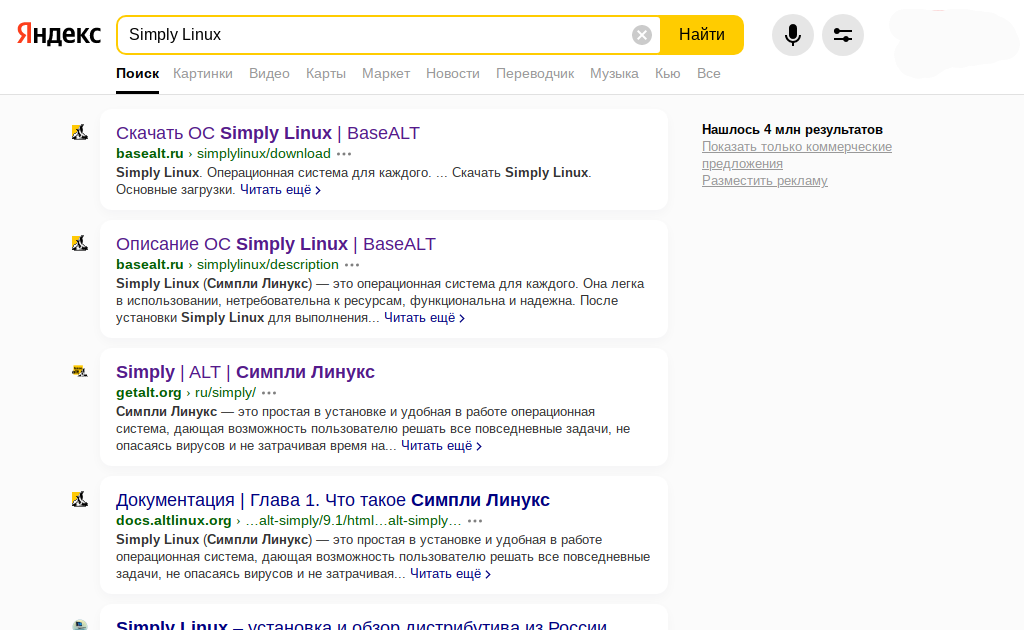1024x630 pixels.
Task: Click the favicon of the docs.altlinux.org result
Action: [80, 499]
